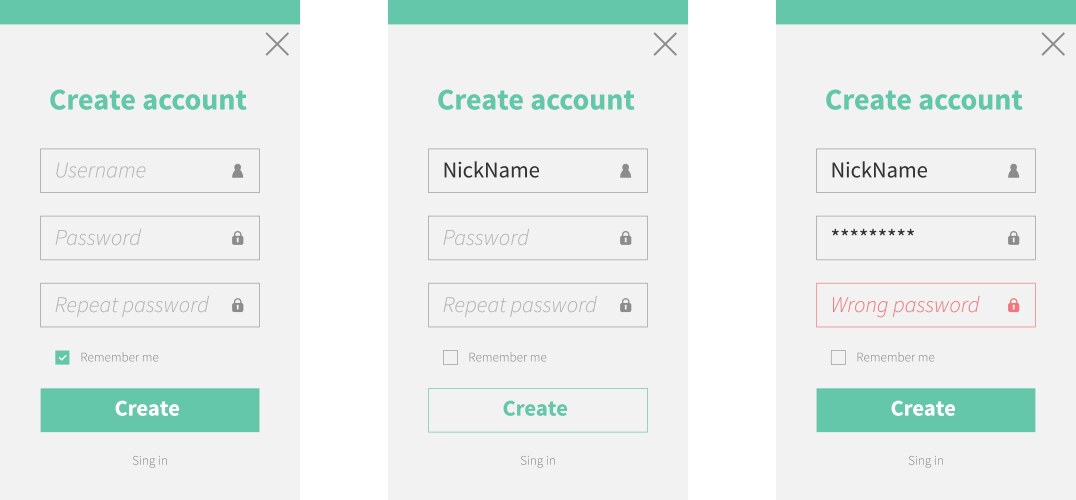Focus the red Wrong password input field
This screenshot has height=500, width=1076.
coord(926,305)
